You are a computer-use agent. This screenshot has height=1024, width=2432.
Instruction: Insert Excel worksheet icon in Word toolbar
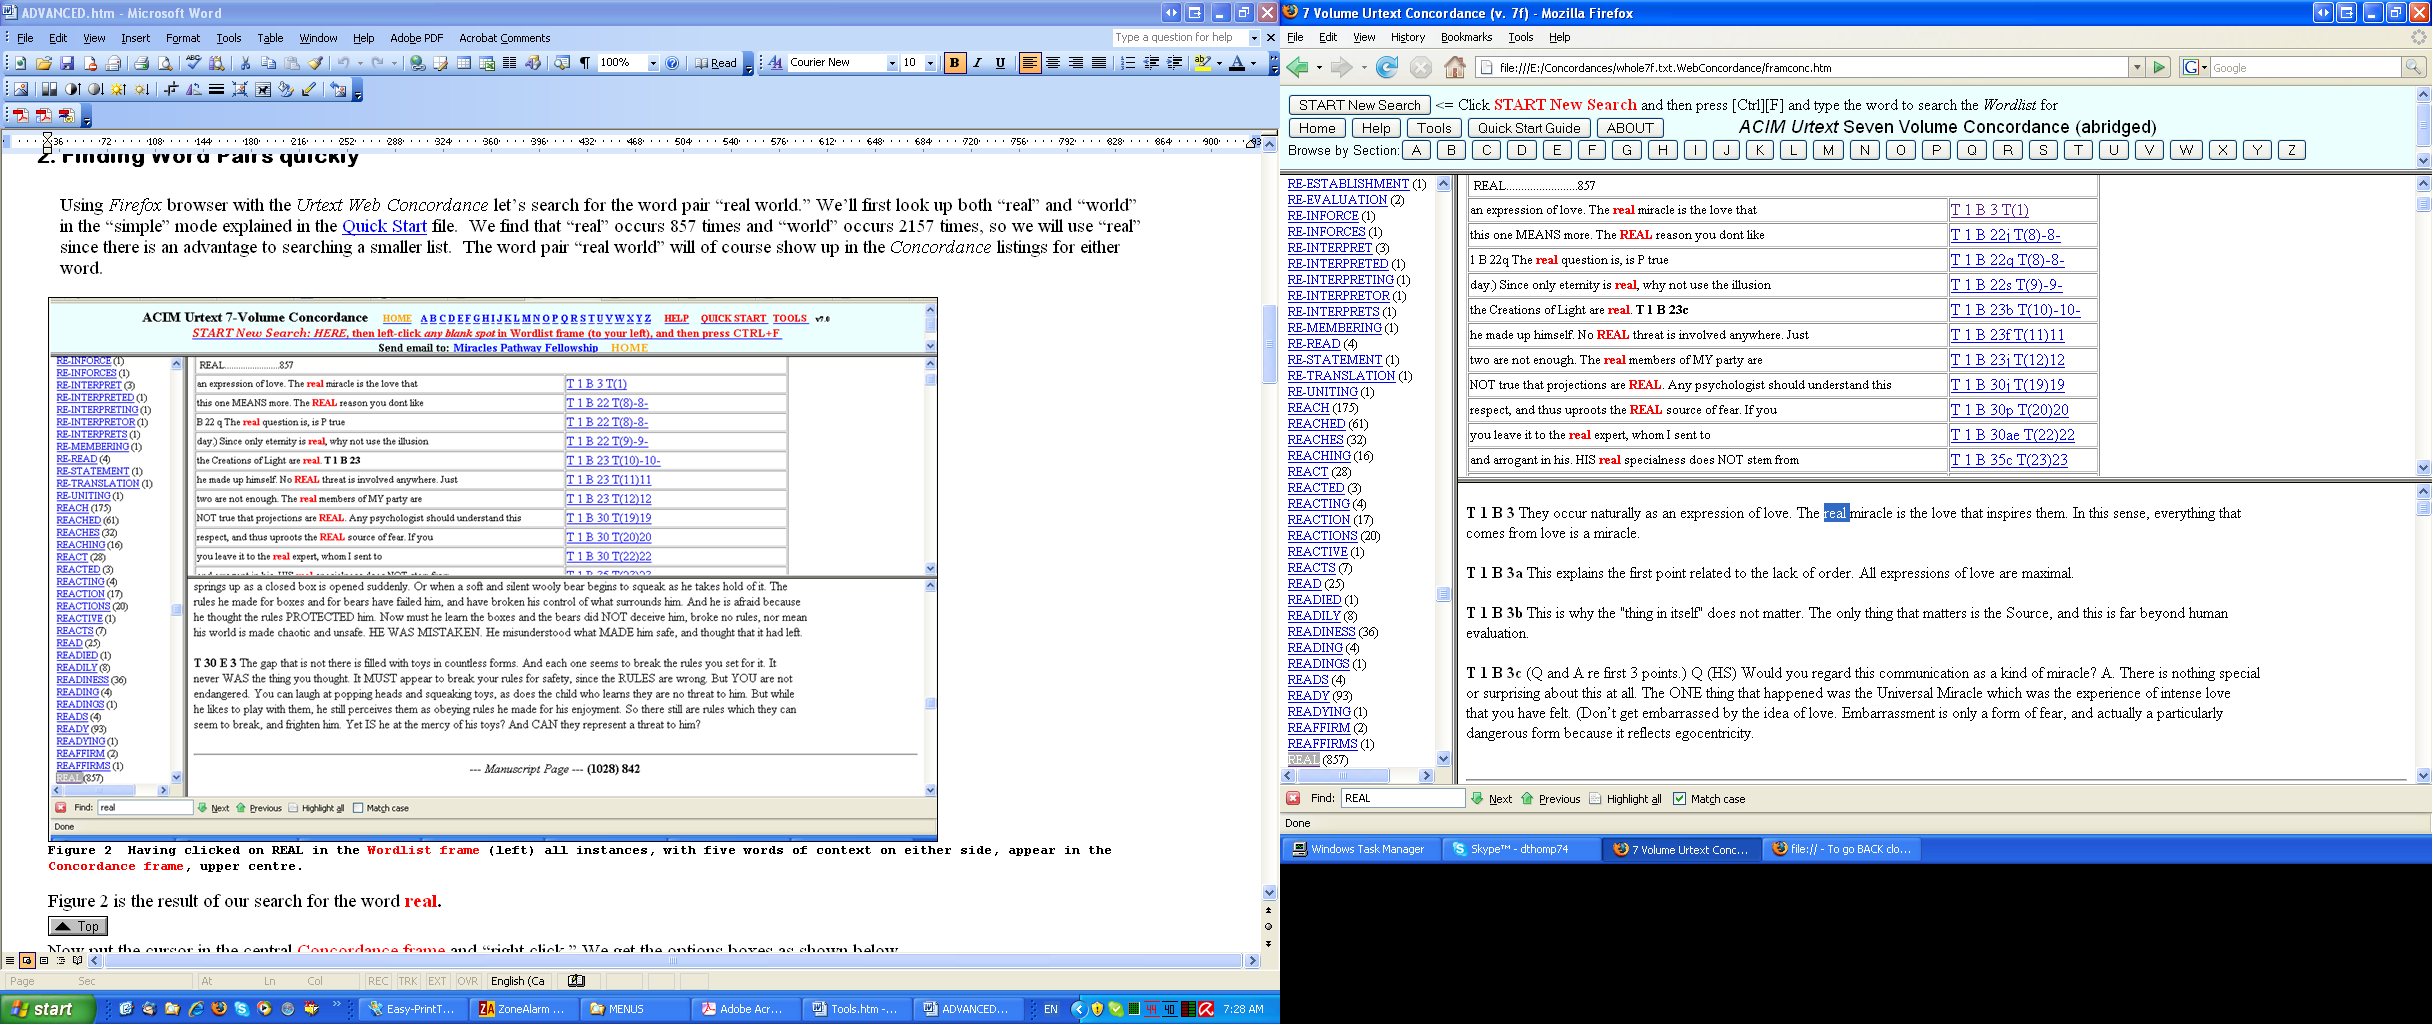487,63
